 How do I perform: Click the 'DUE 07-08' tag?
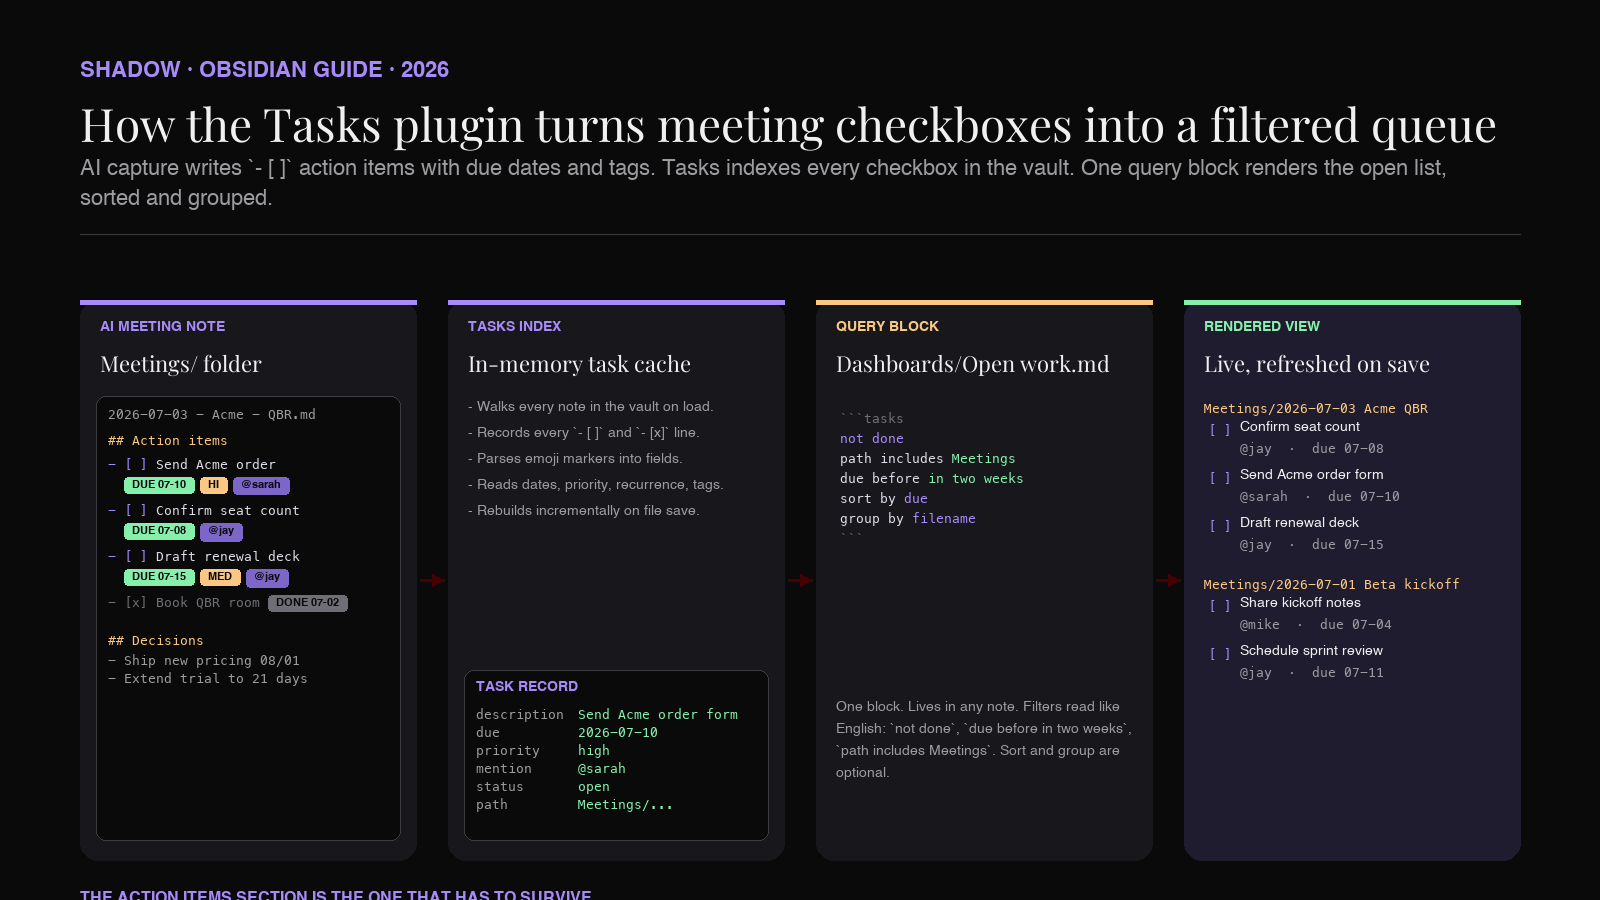159,531
